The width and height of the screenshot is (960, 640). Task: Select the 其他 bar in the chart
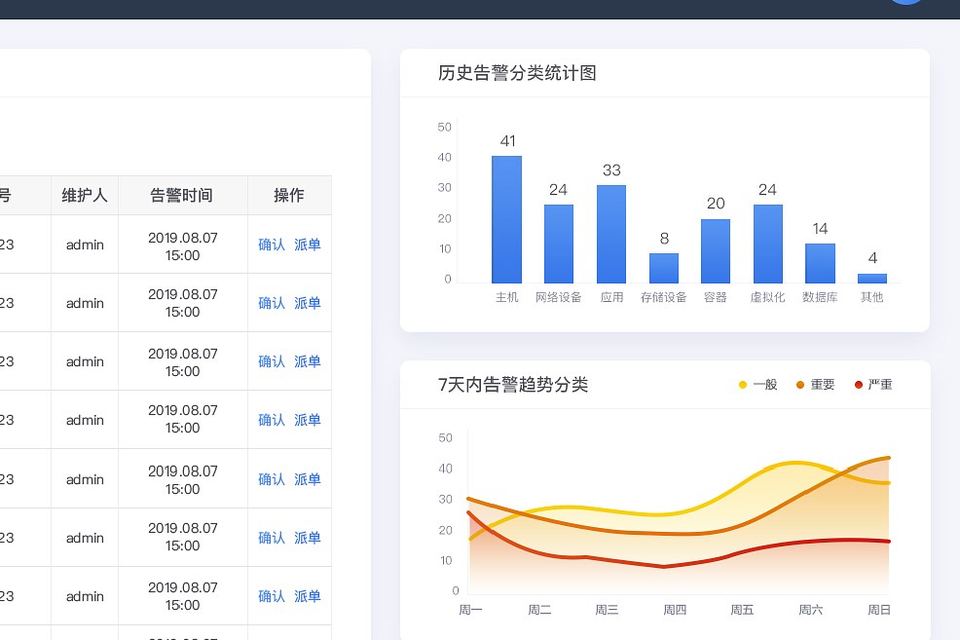pyautogui.click(x=872, y=279)
